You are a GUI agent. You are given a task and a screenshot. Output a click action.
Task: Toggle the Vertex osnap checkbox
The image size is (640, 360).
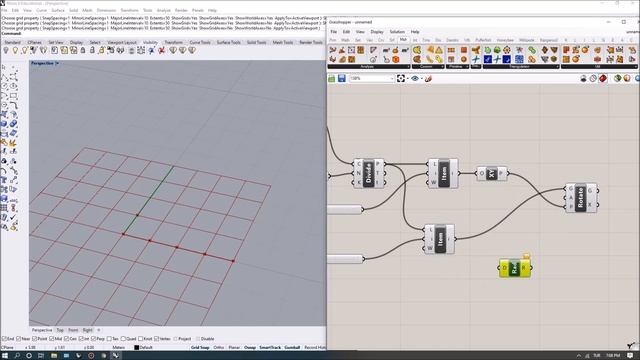point(157,339)
